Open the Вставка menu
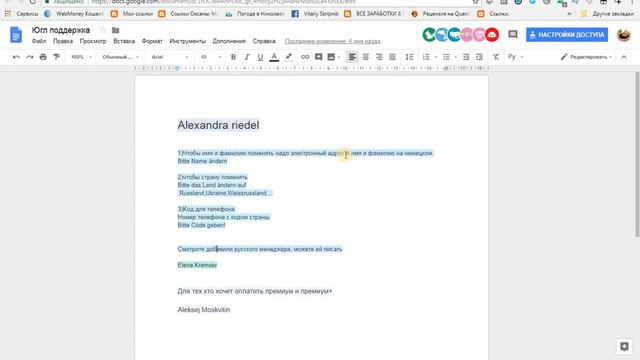 pyautogui.click(x=124, y=41)
